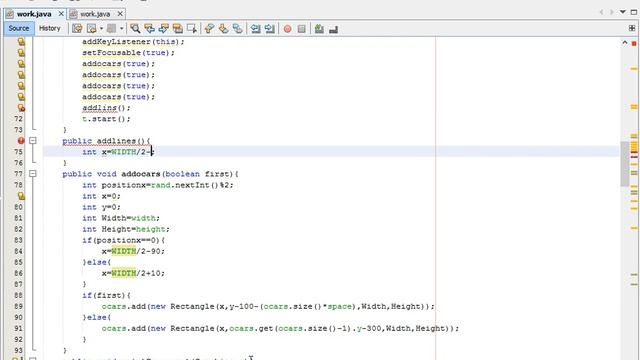Click 'addlins();' underlined call
Screen dimensions: 640x360
click(x=106, y=108)
